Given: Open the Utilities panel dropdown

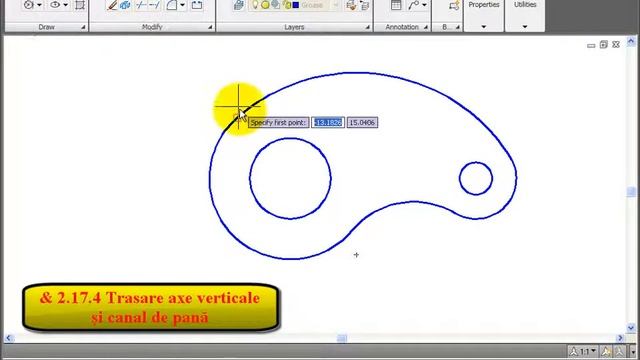Looking at the screenshot, I should [x=525, y=27].
